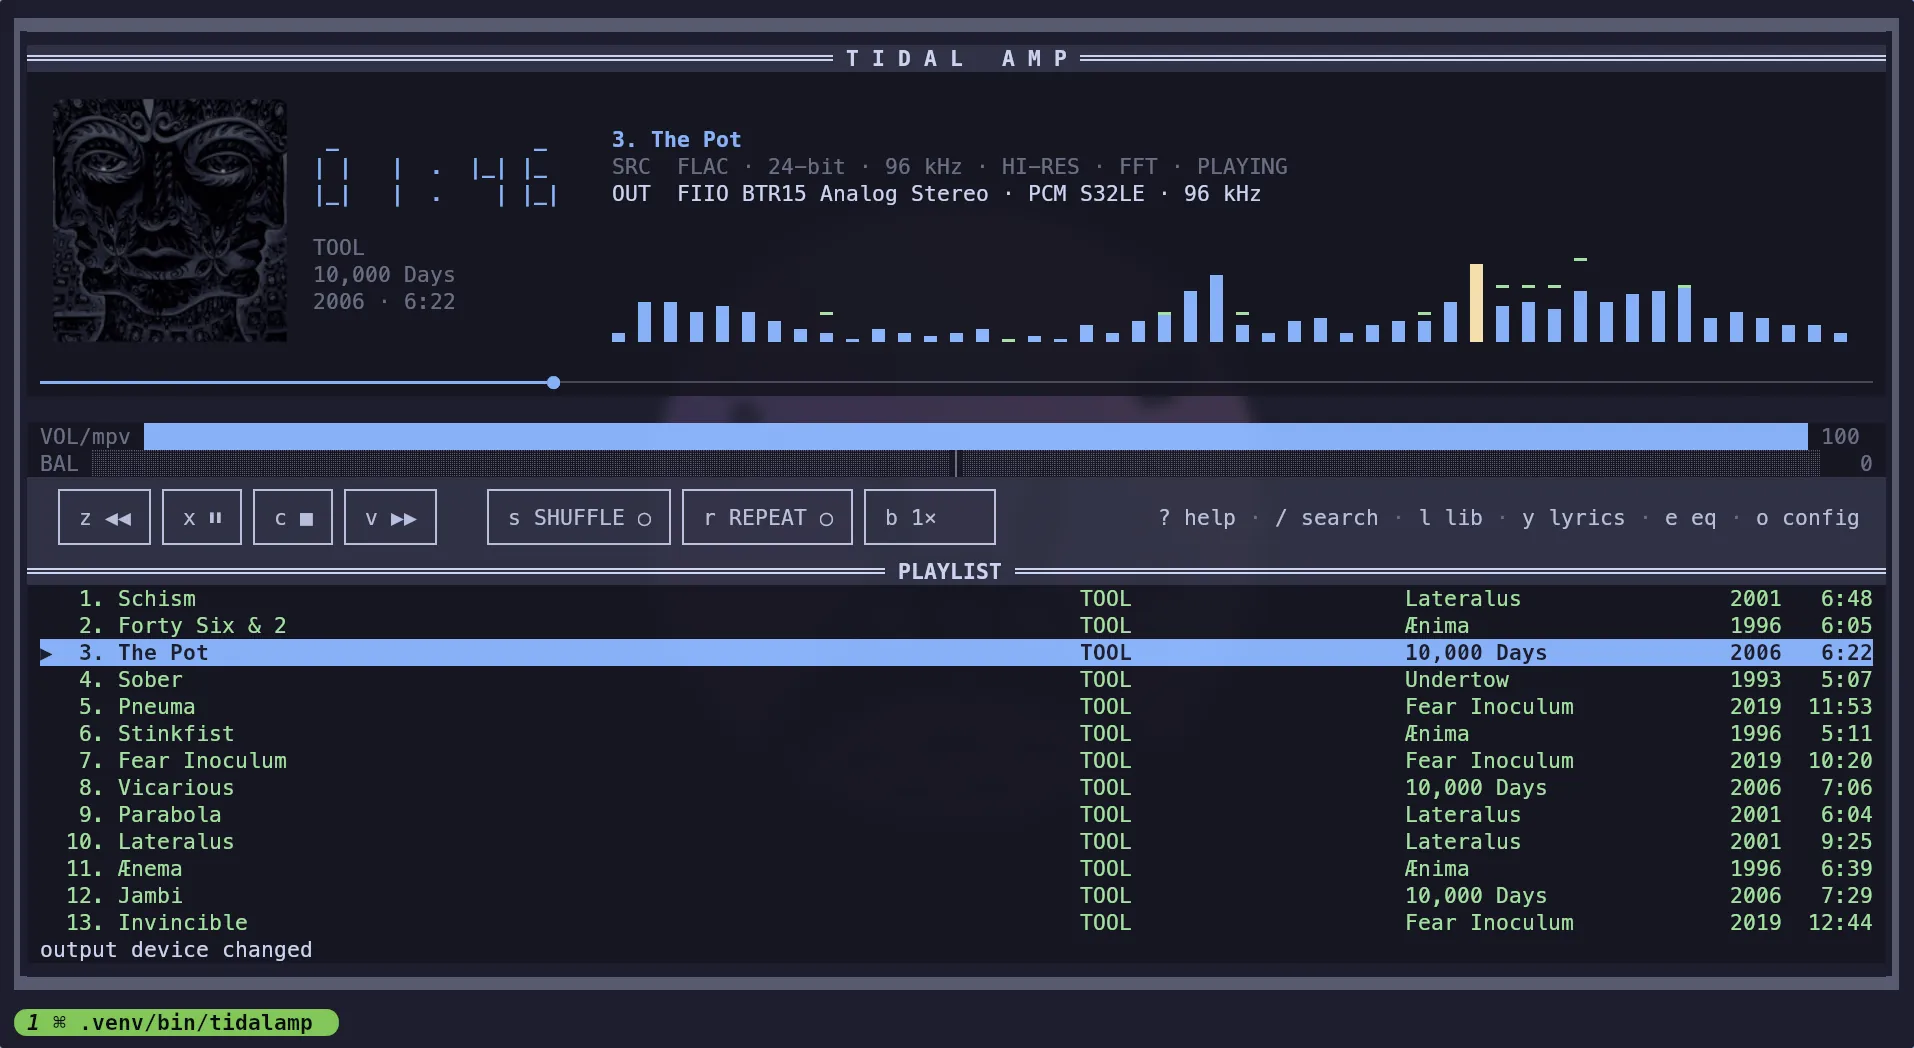Open the help screen
This screenshot has width=1914, height=1048.
[1197, 518]
